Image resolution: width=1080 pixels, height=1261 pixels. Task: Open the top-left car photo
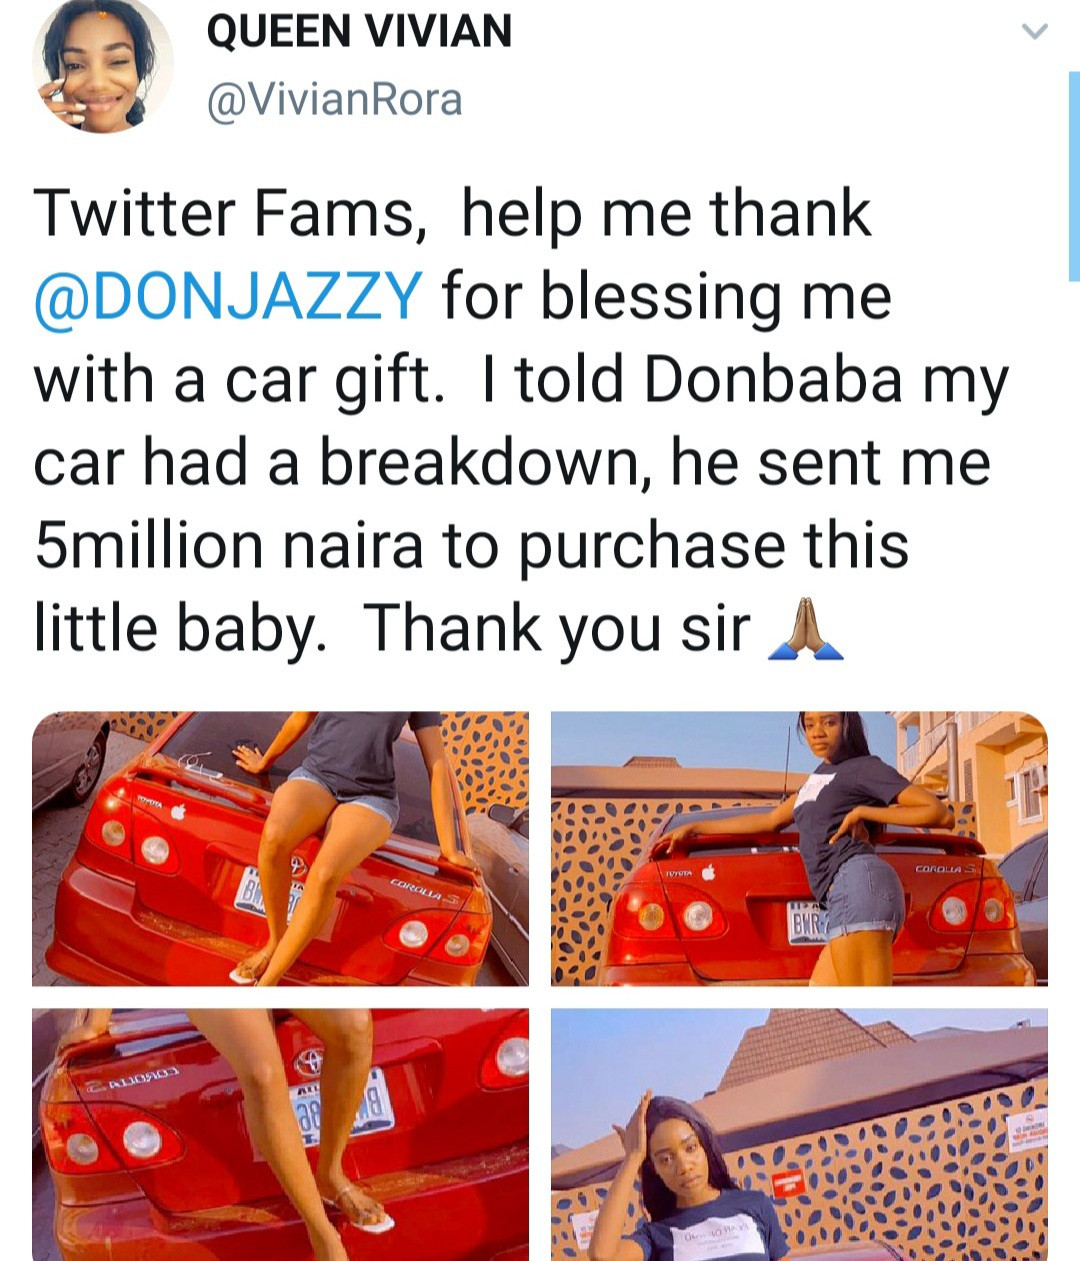pos(280,848)
